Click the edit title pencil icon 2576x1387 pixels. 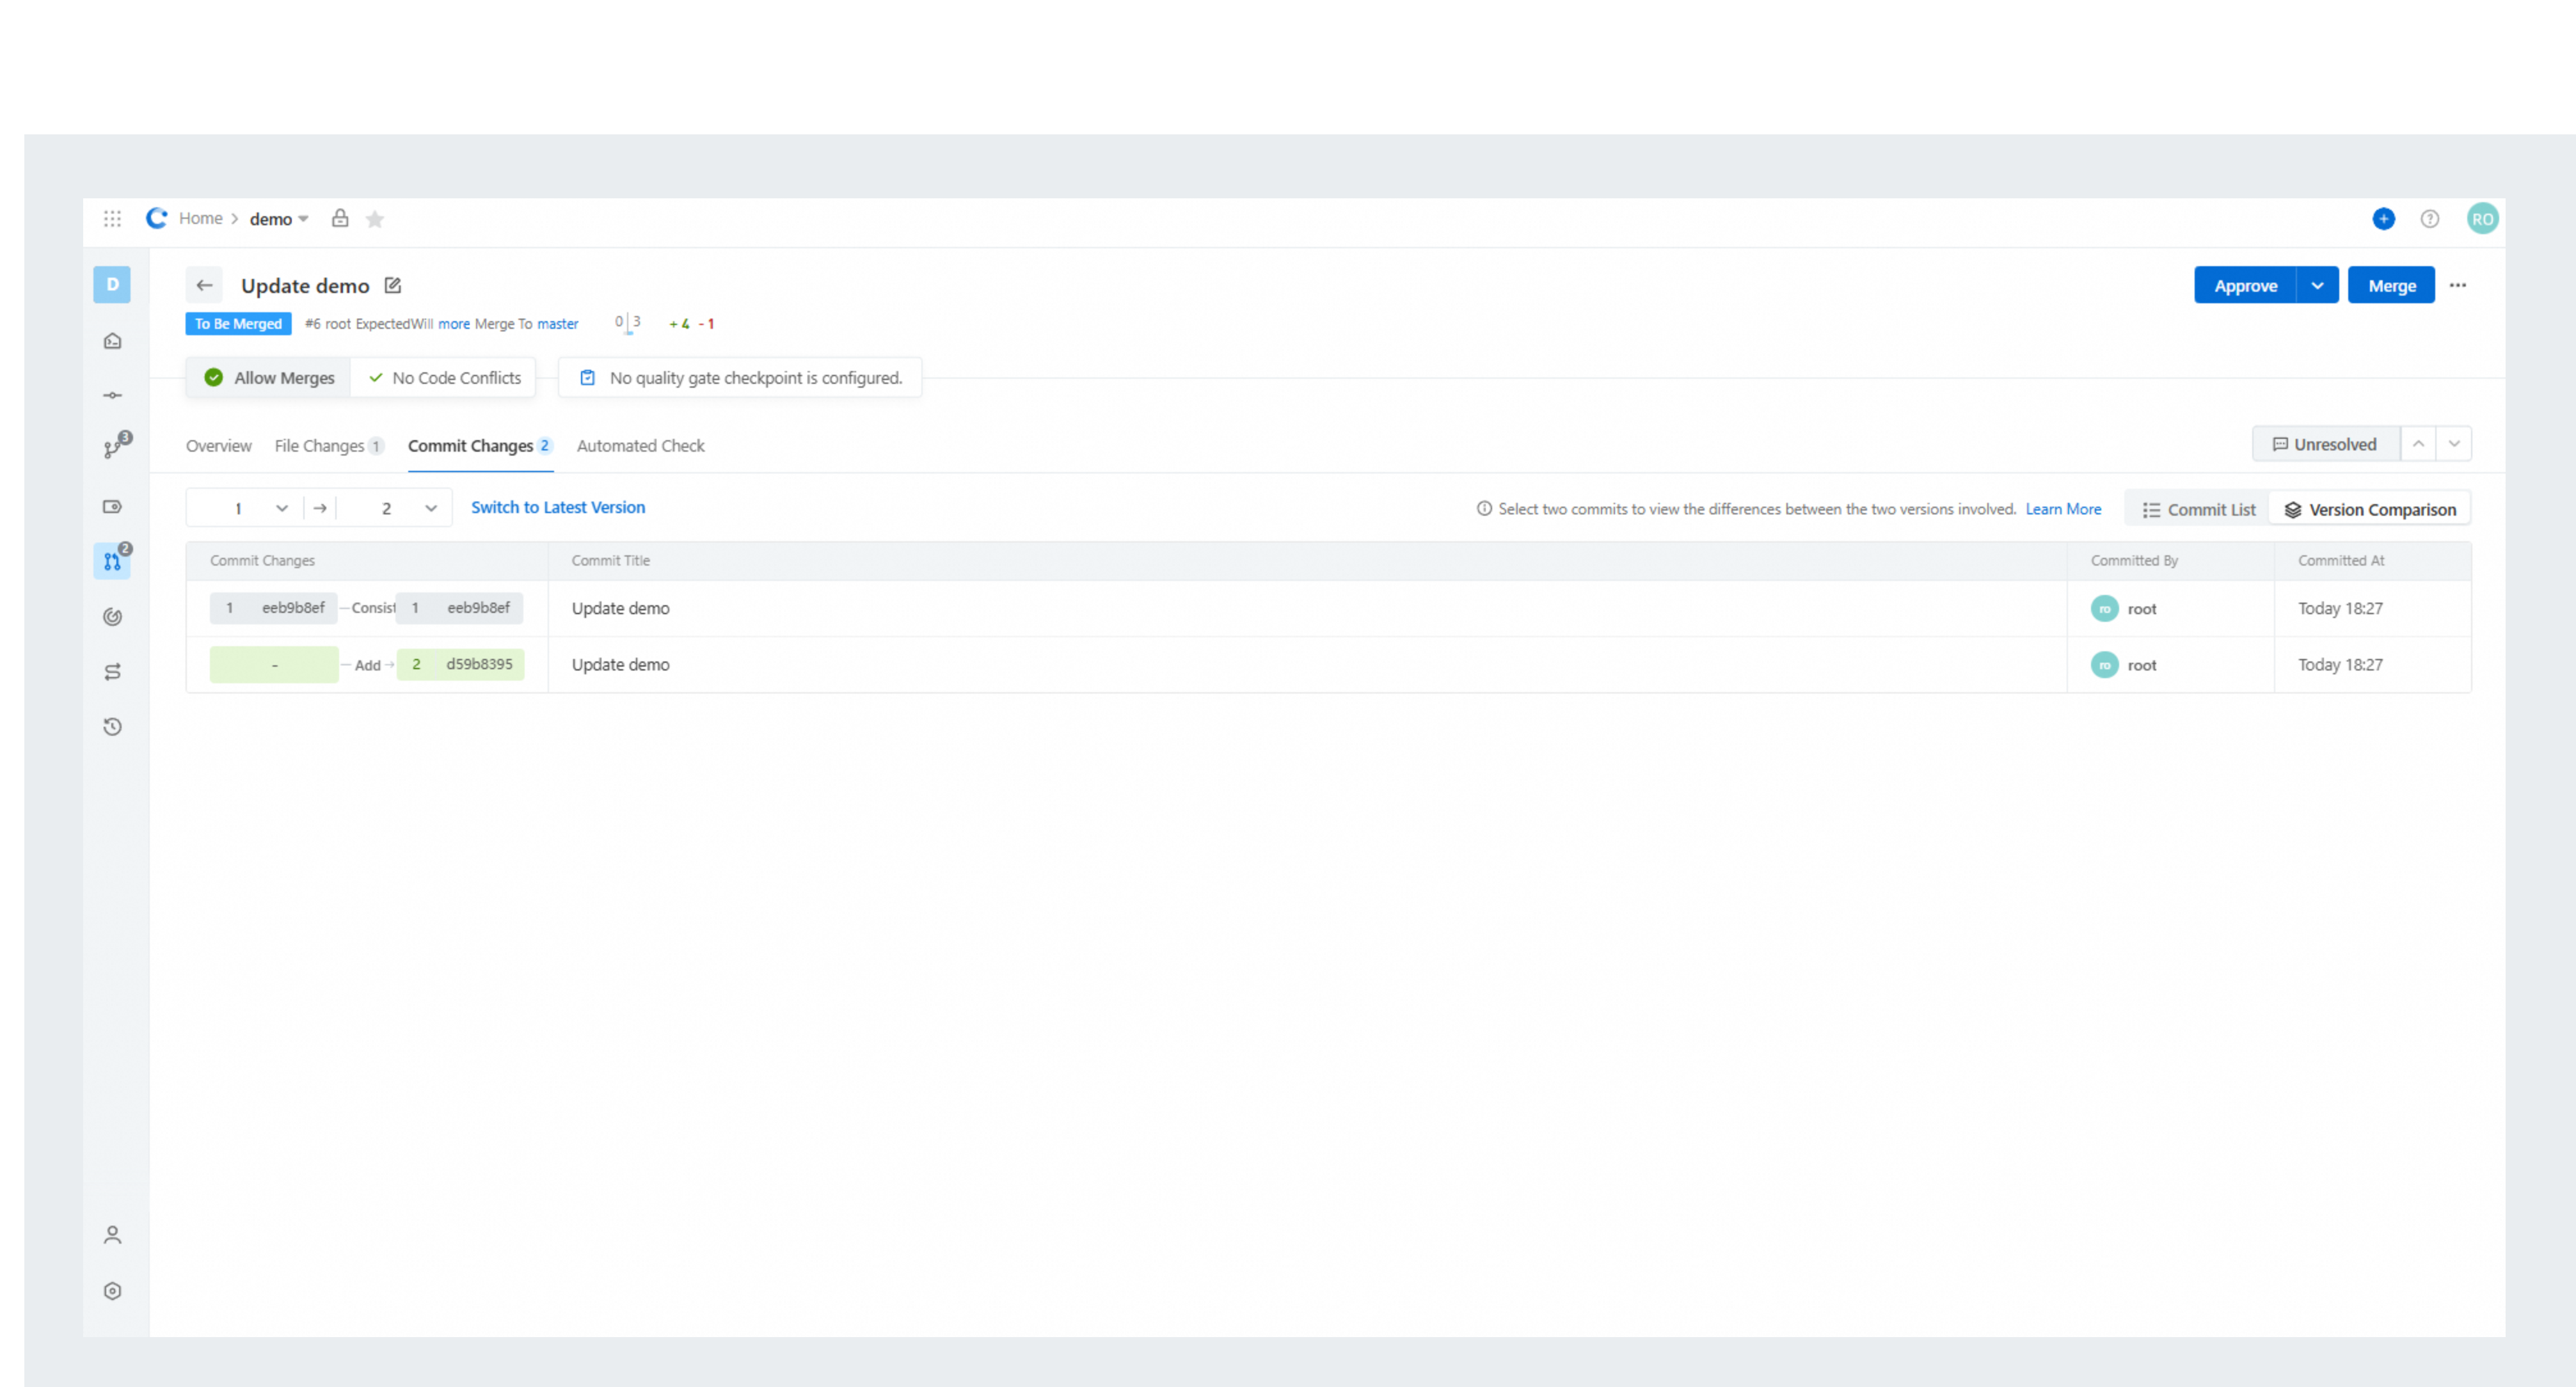tap(393, 286)
